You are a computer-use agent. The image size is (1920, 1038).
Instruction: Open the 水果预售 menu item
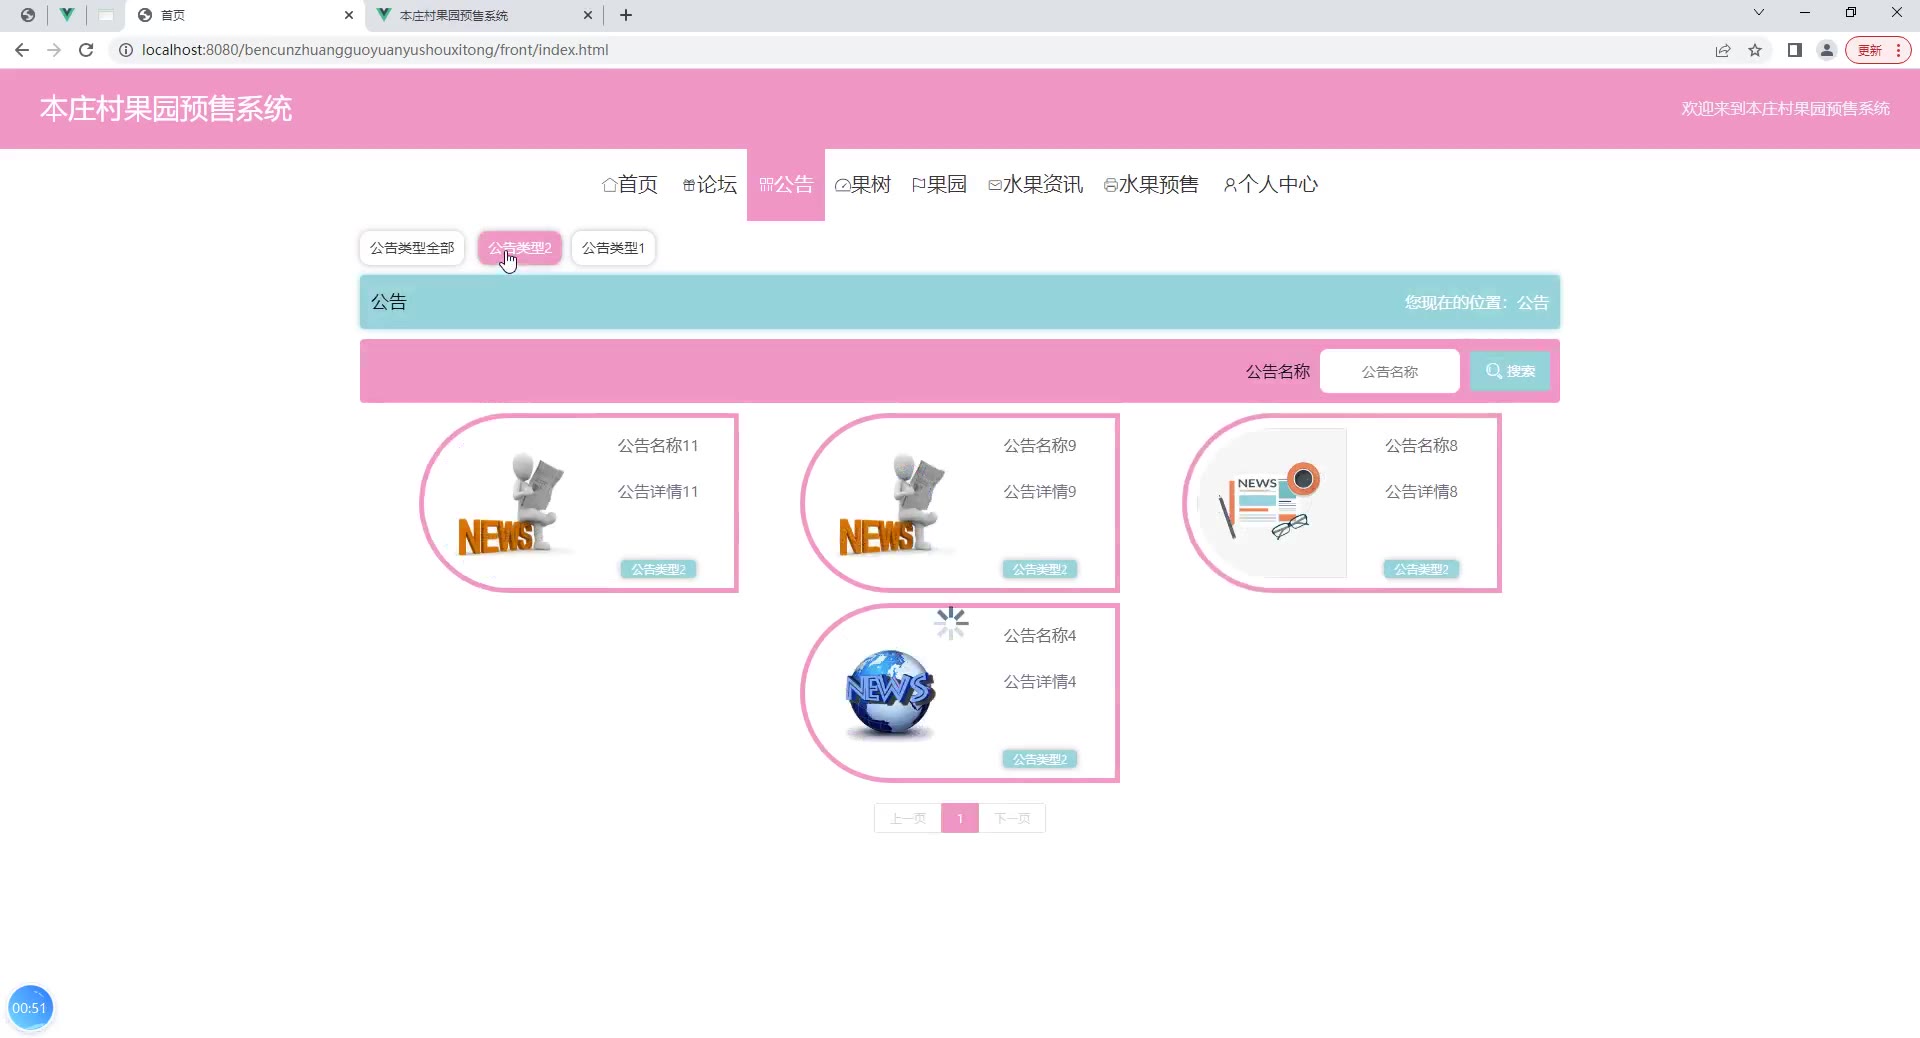(1151, 185)
